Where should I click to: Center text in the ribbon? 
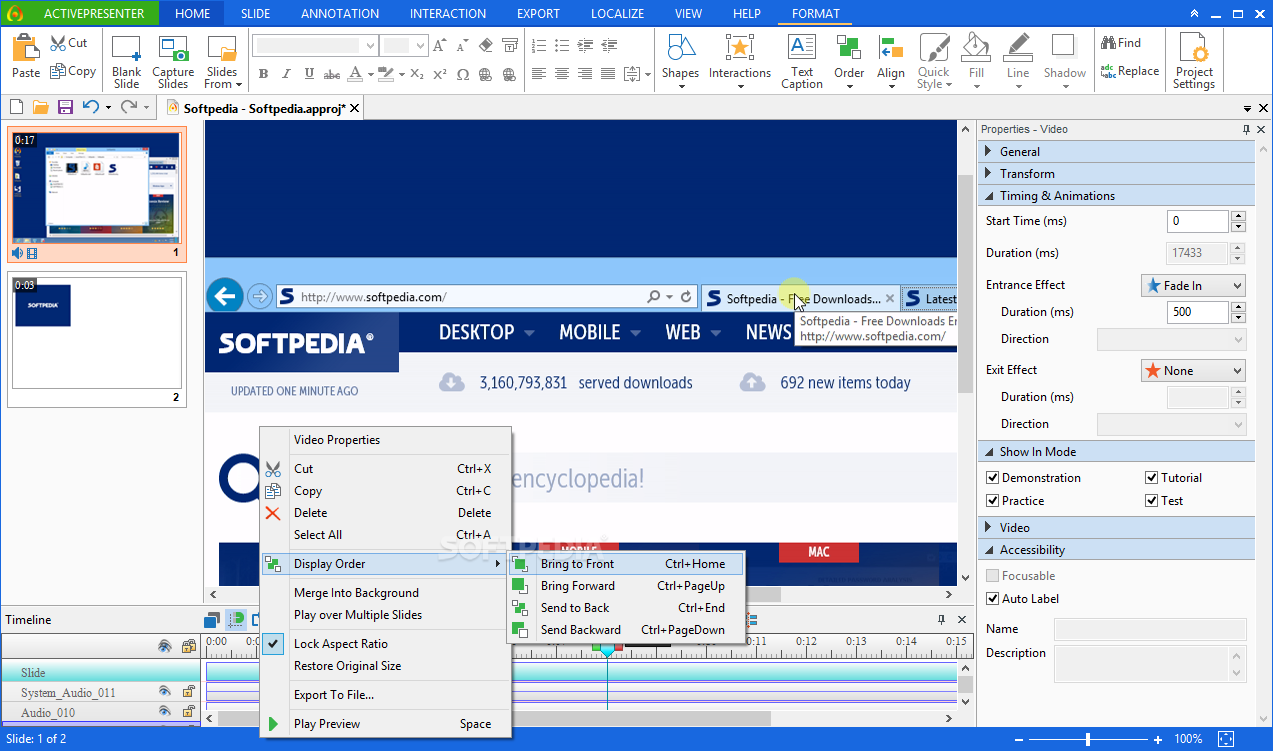[562, 74]
